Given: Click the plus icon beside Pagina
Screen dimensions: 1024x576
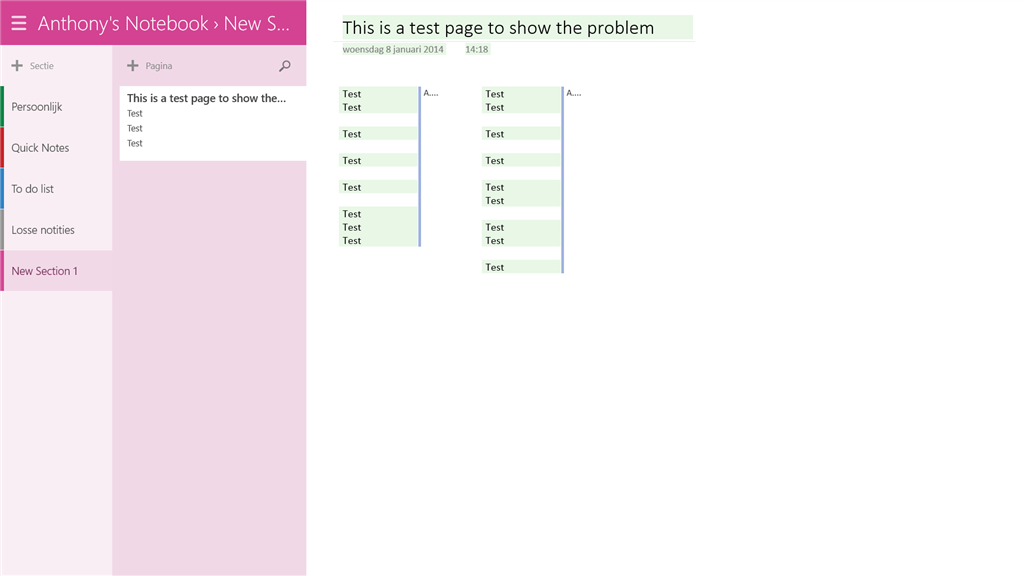Looking at the screenshot, I should pos(133,65).
